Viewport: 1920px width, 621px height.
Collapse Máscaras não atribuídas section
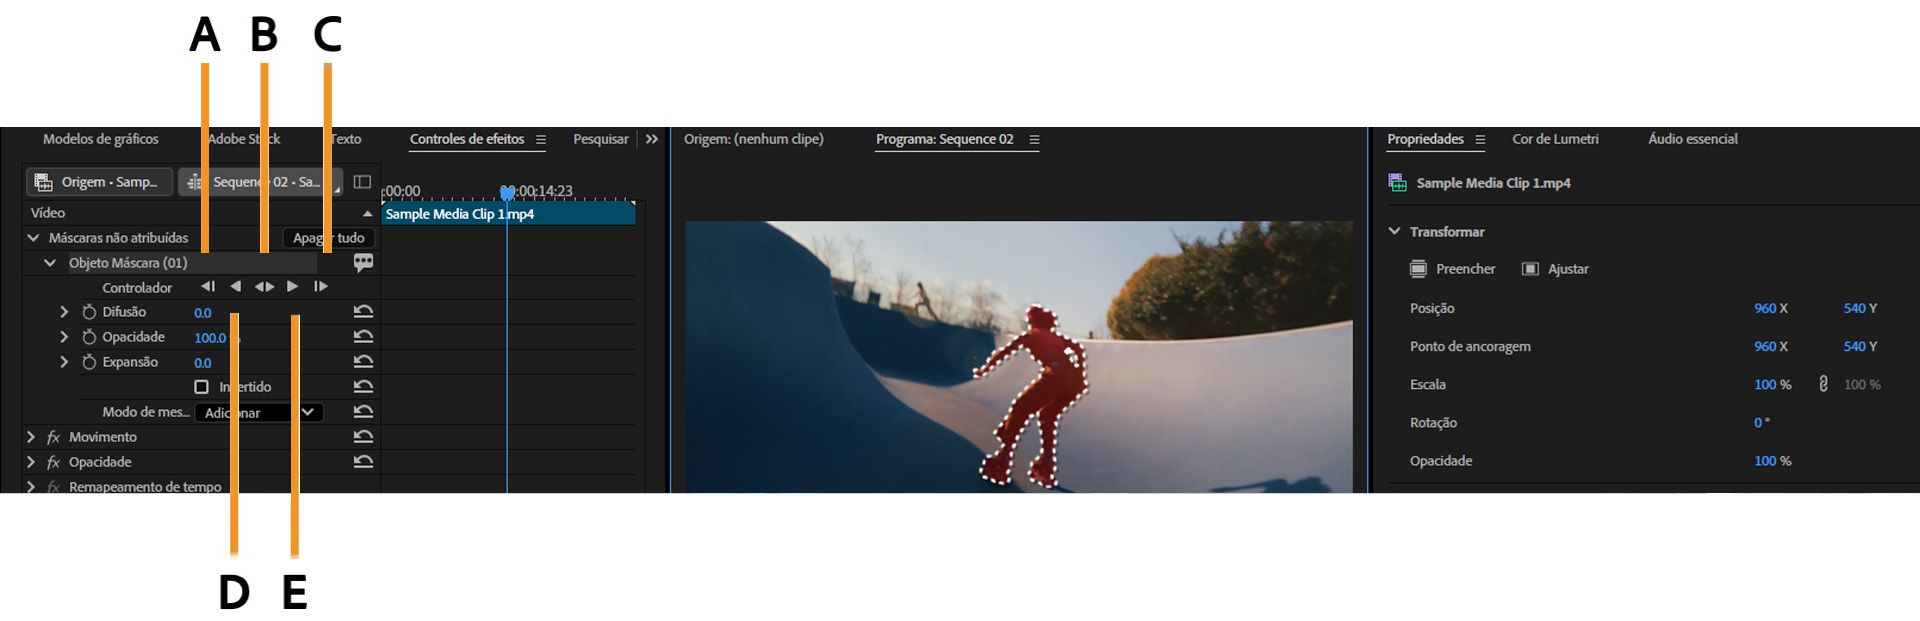pyautogui.click(x=33, y=238)
